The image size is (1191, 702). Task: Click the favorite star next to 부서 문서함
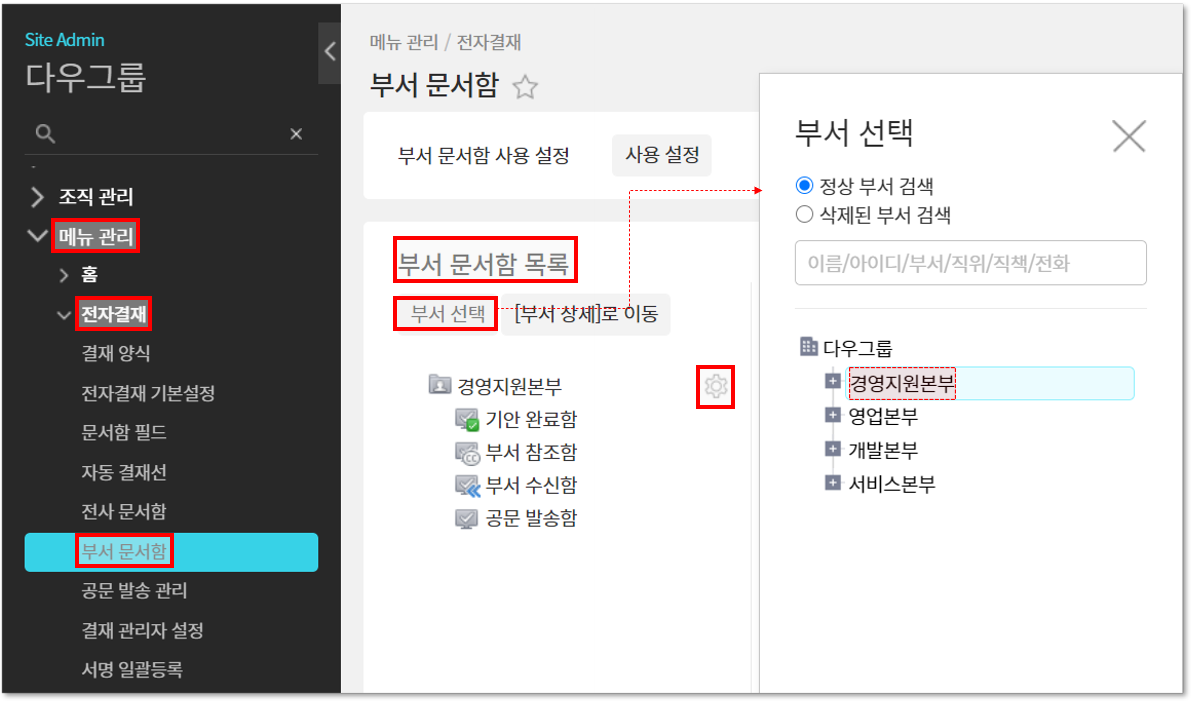click(x=525, y=88)
